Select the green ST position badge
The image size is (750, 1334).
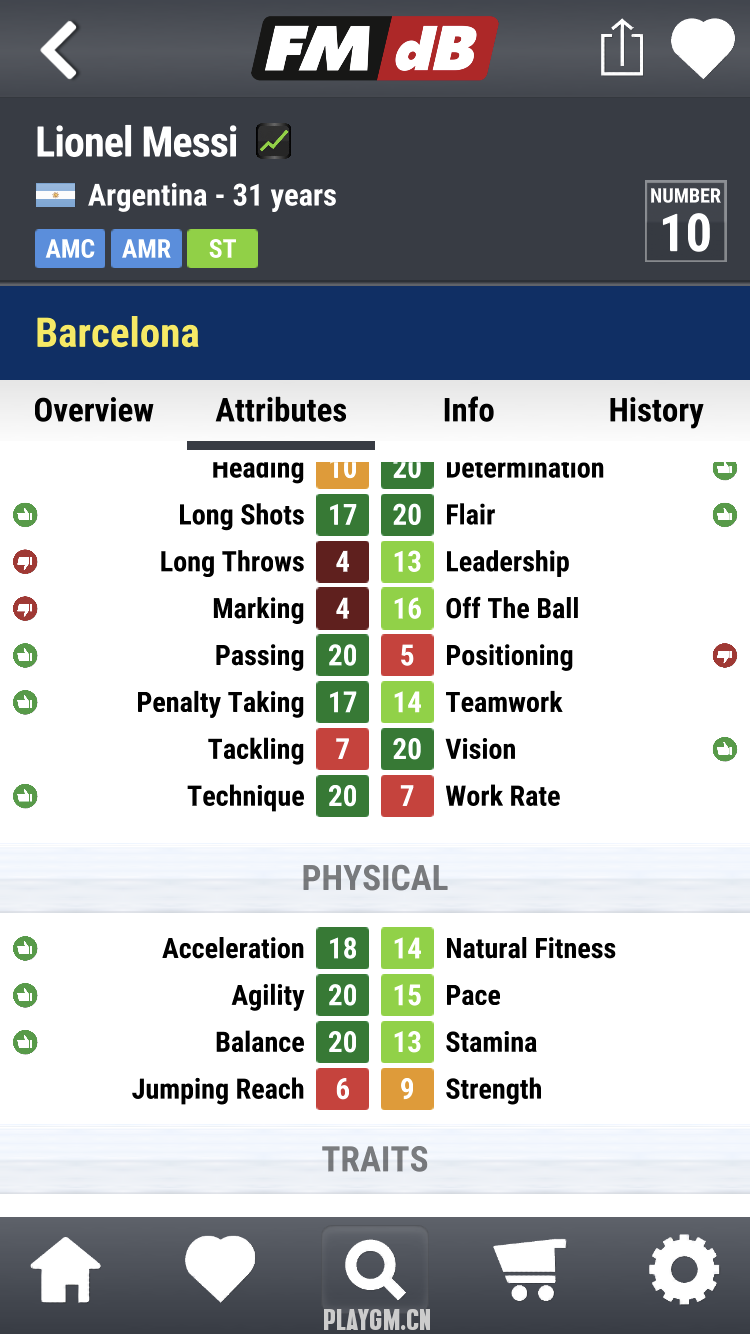[222, 249]
